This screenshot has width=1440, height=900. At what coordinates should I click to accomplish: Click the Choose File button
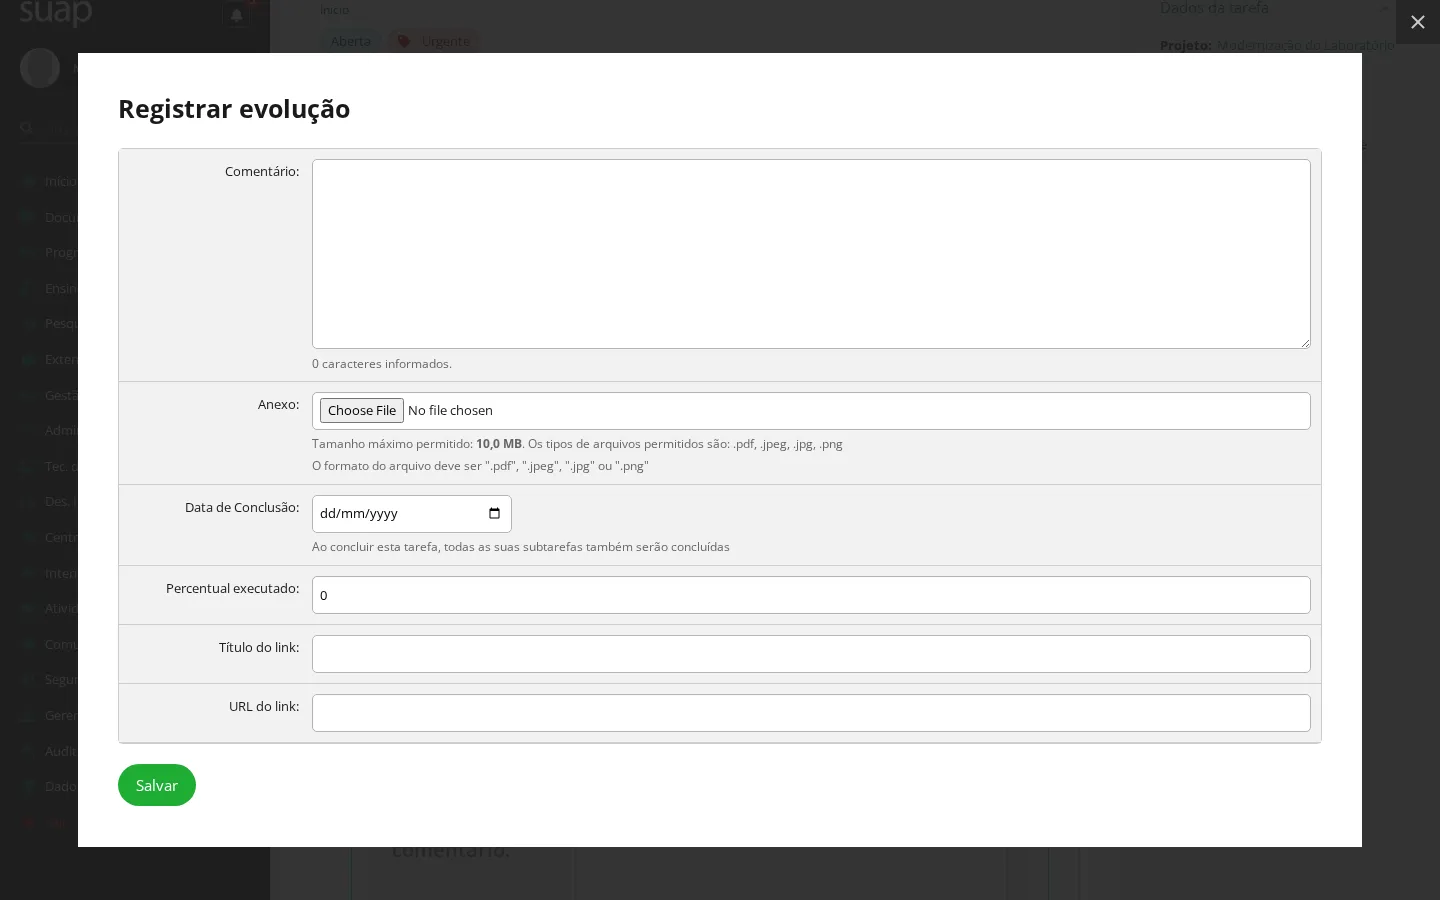[362, 411]
